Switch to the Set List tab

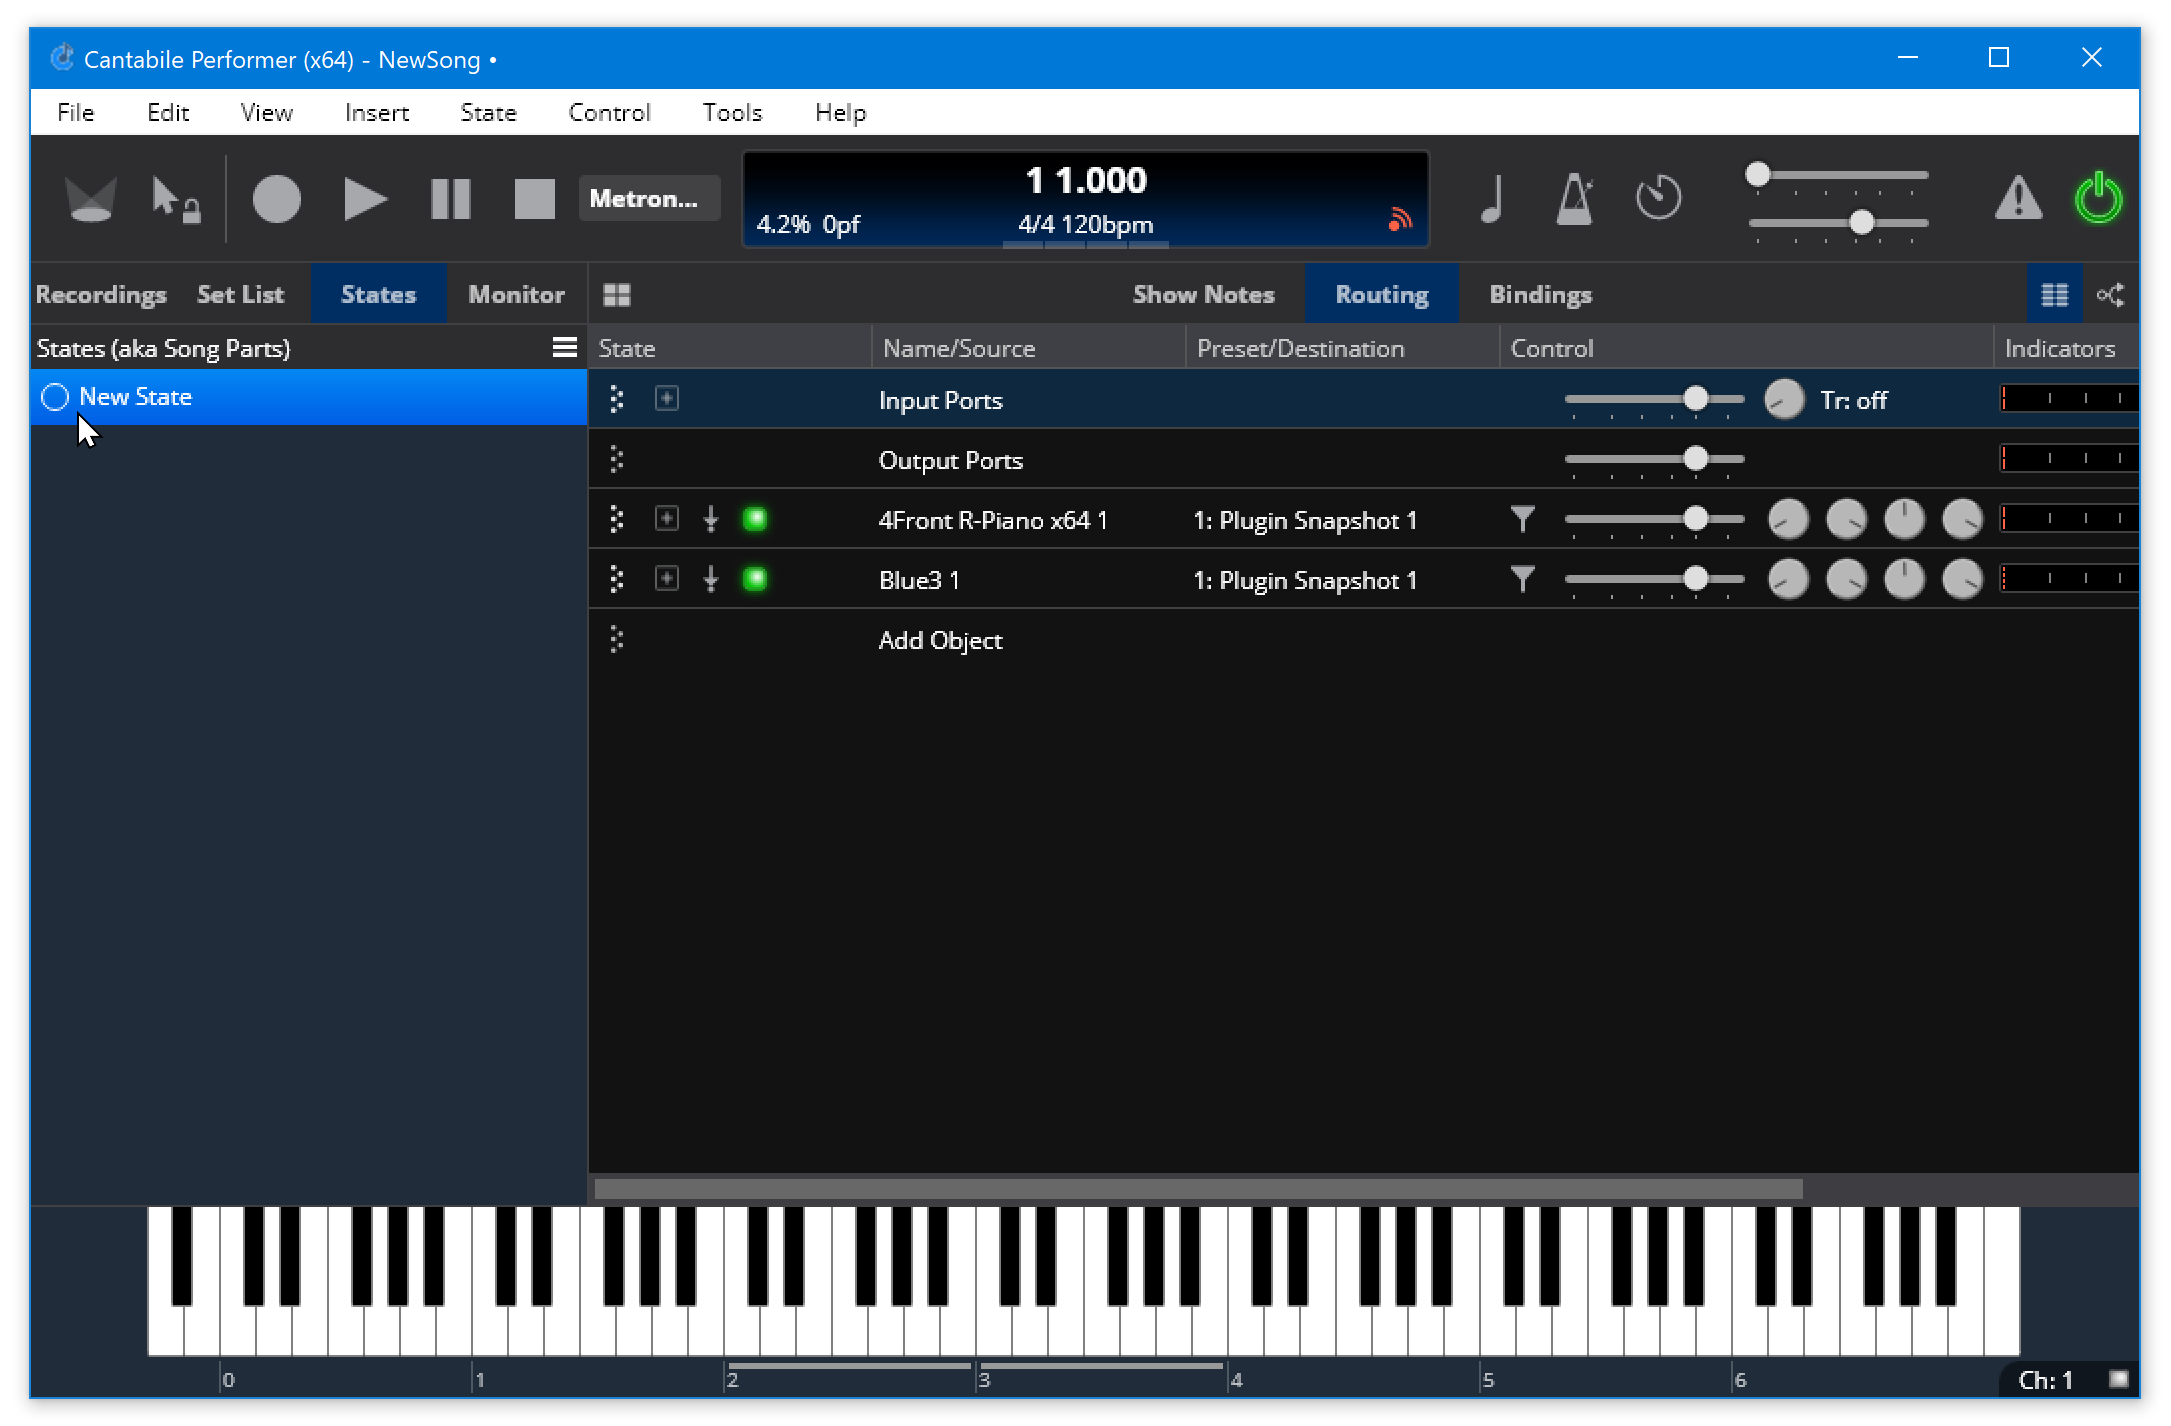click(x=241, y=295)
